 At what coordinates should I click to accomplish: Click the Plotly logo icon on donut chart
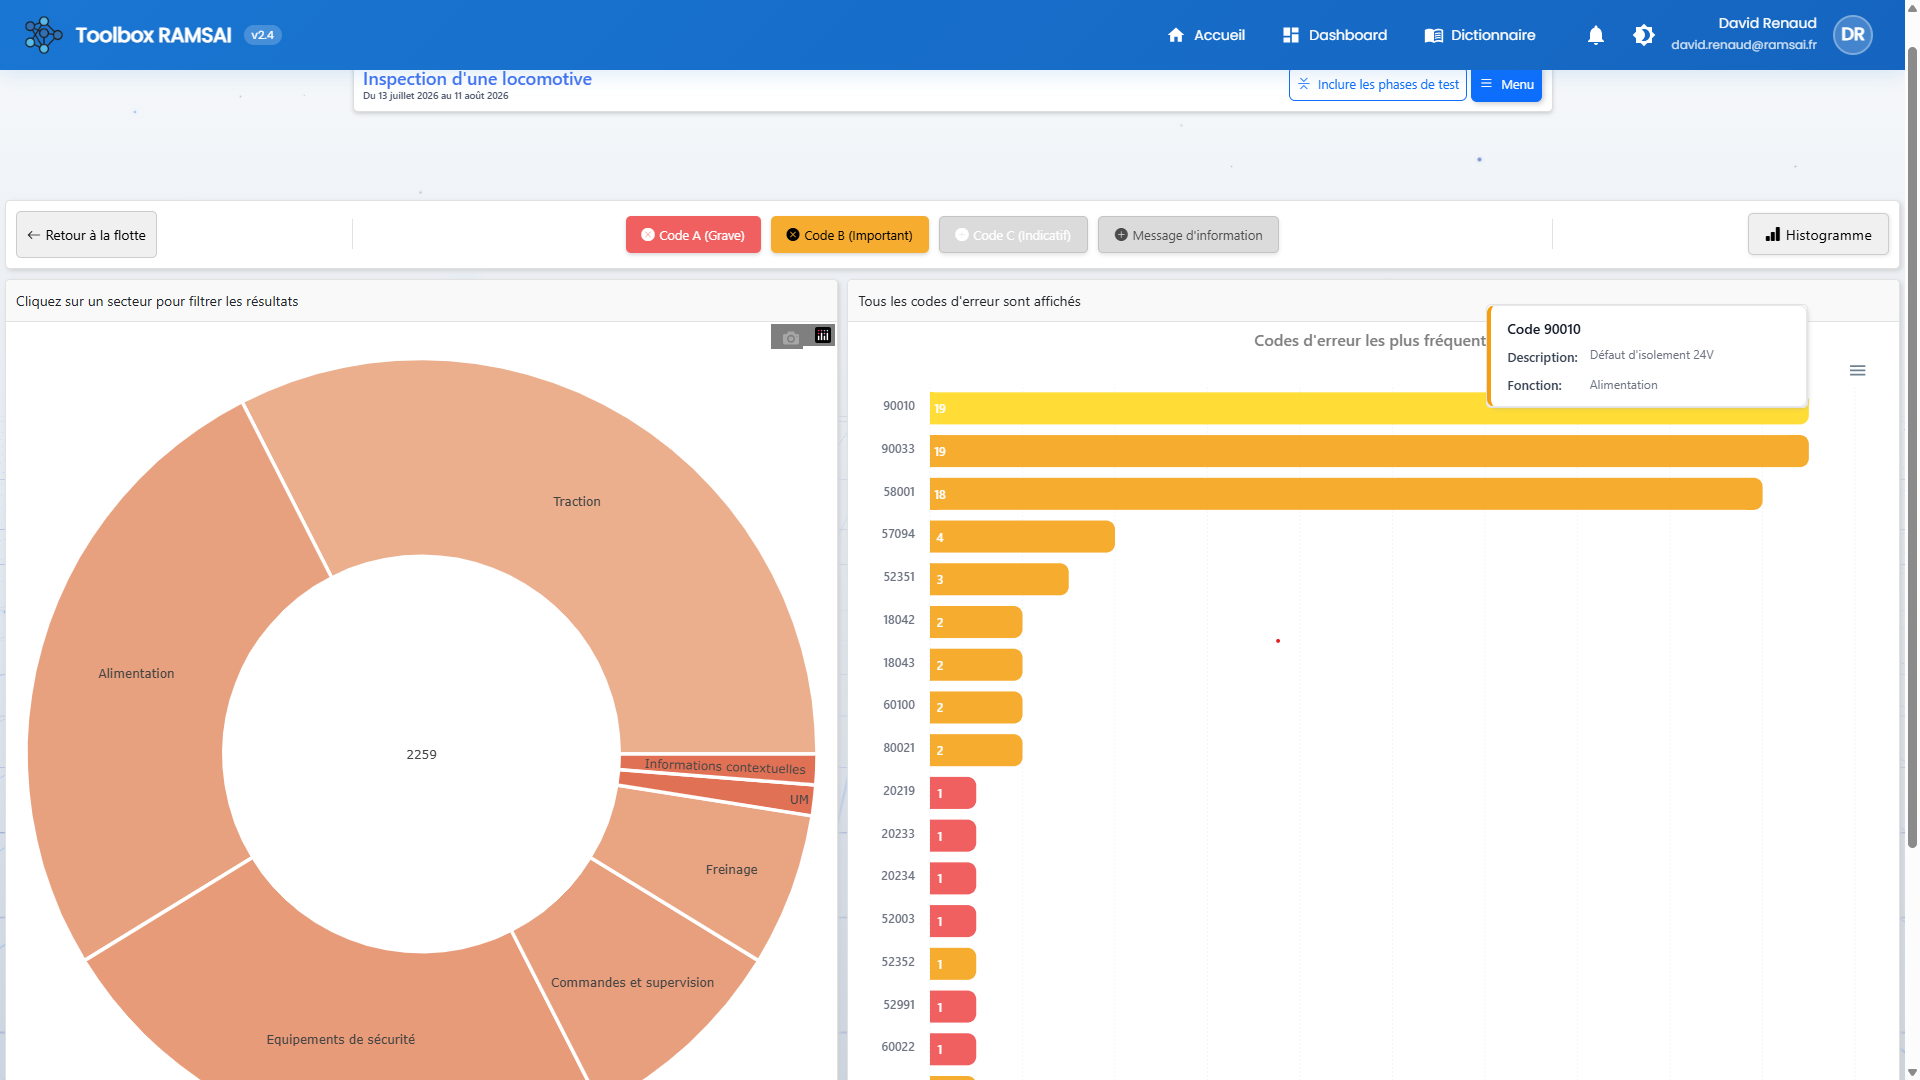tap(823, 336)
